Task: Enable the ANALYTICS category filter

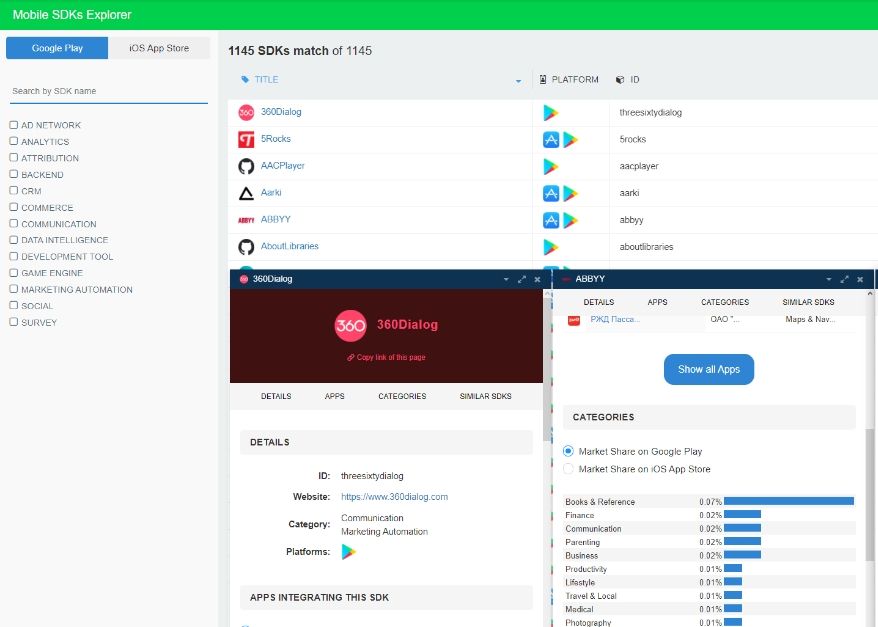Action: point(11,141)
